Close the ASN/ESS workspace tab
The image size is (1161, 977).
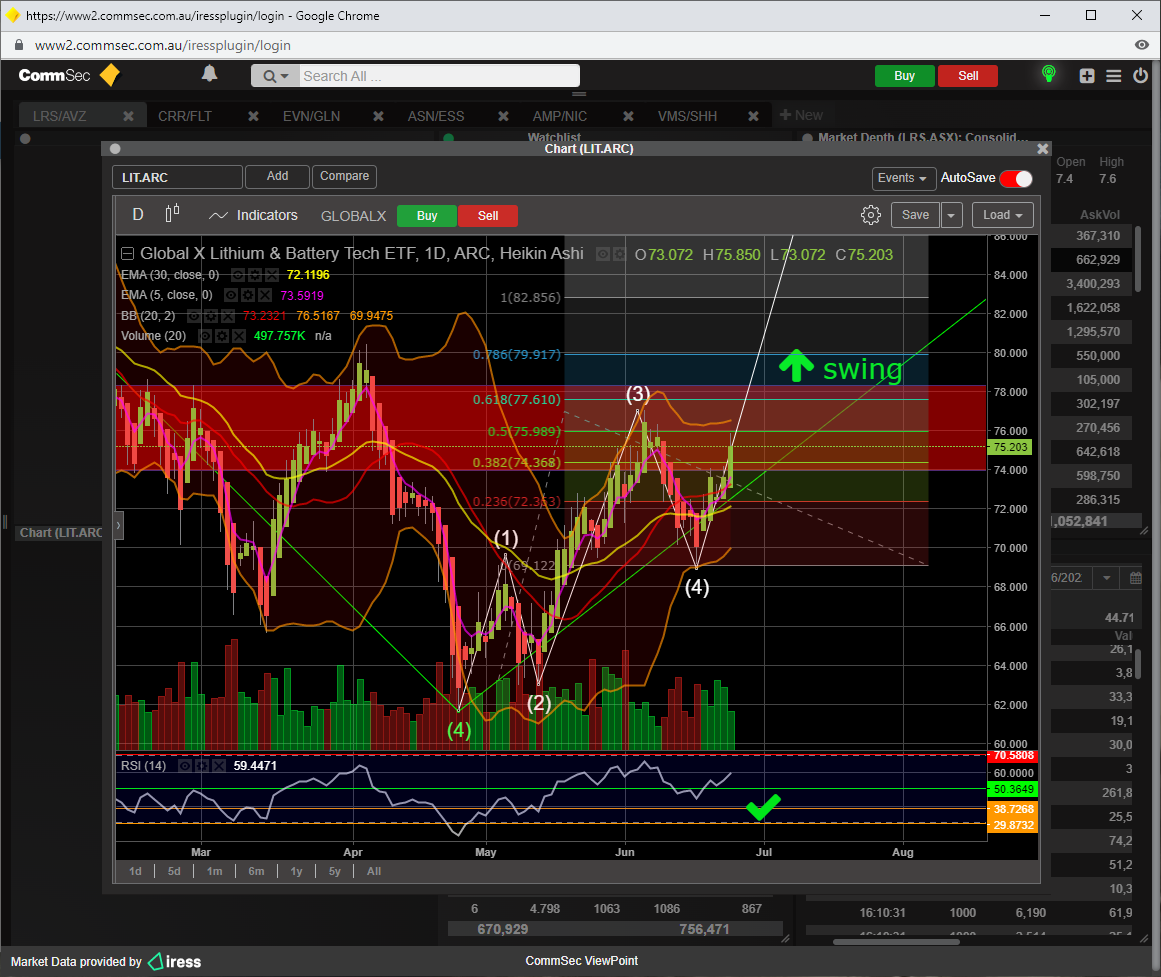[503, 116]
